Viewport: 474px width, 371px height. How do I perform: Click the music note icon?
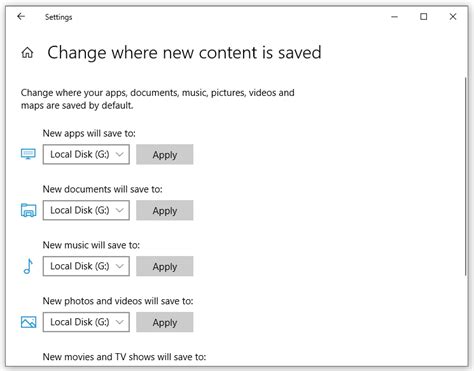tap(28, 266)
